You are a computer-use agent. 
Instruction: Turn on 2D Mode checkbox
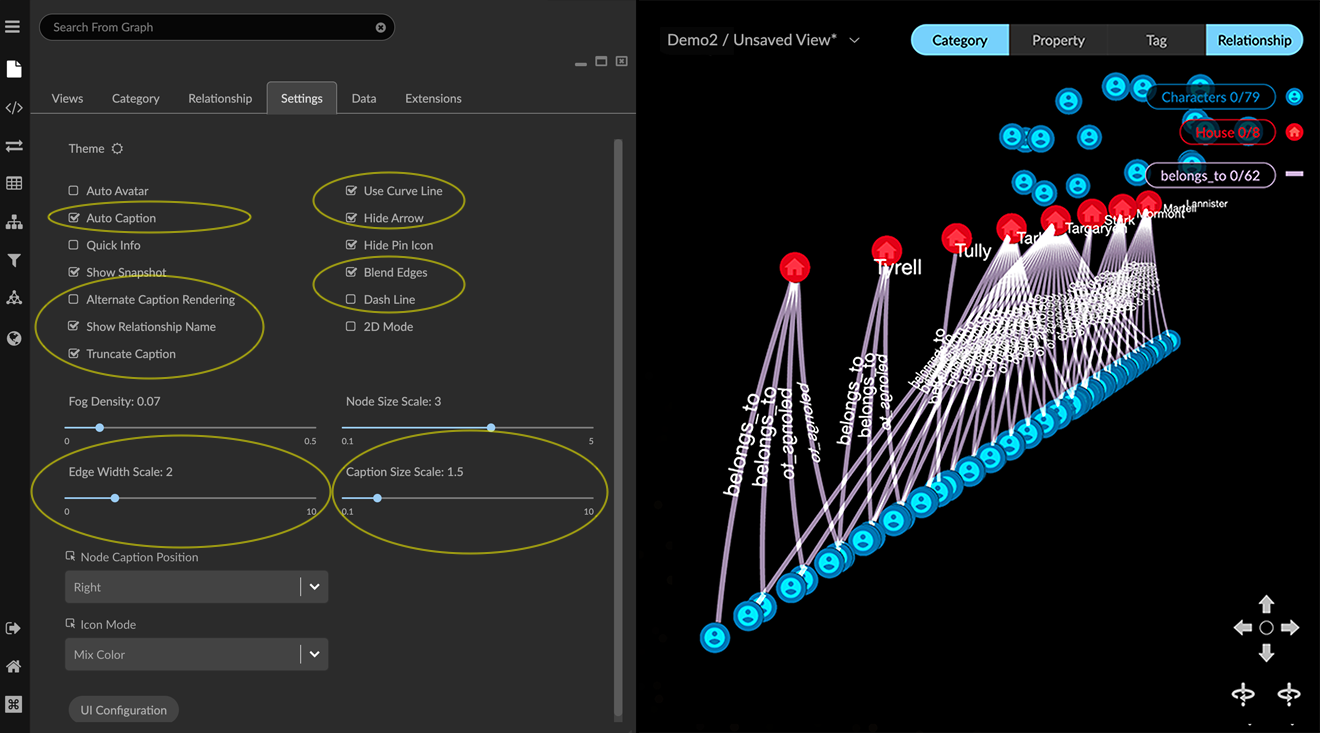pyautogui.click(x=351, y=327)
